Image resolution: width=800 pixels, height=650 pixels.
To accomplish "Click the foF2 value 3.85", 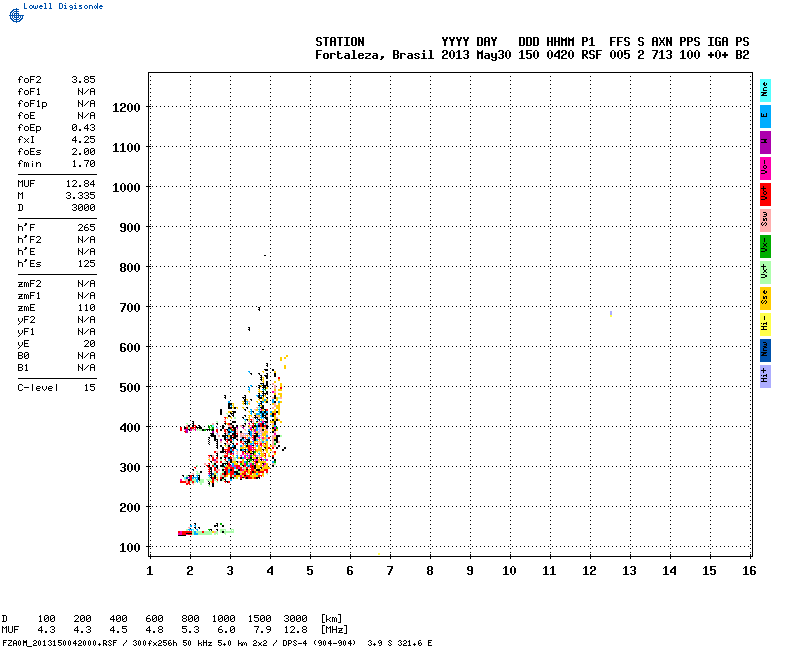I will (83, 80).
